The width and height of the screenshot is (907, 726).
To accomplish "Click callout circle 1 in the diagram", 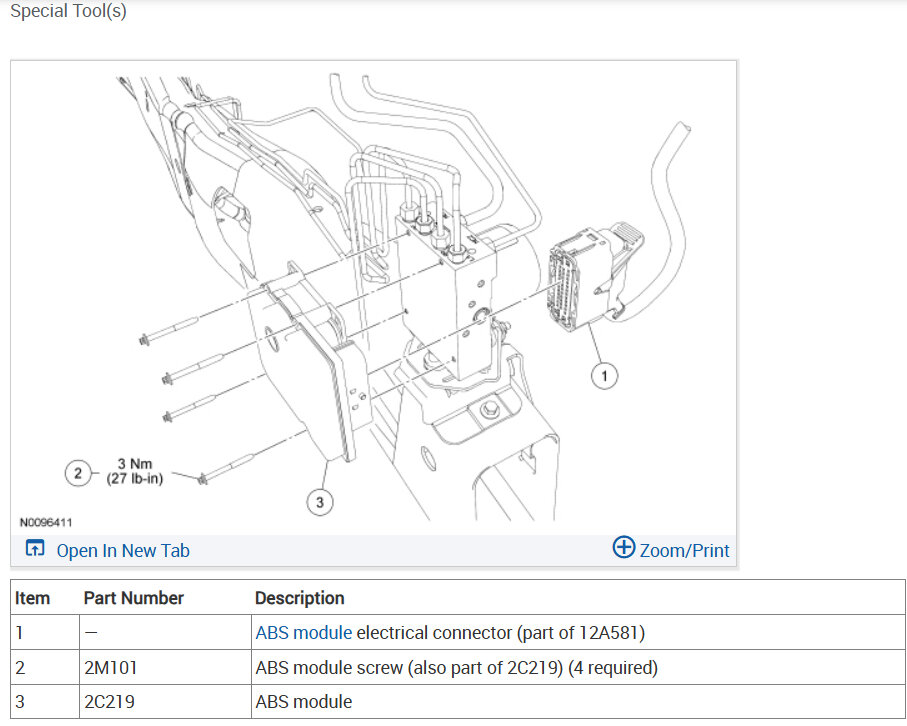I will tap(604, 376).
